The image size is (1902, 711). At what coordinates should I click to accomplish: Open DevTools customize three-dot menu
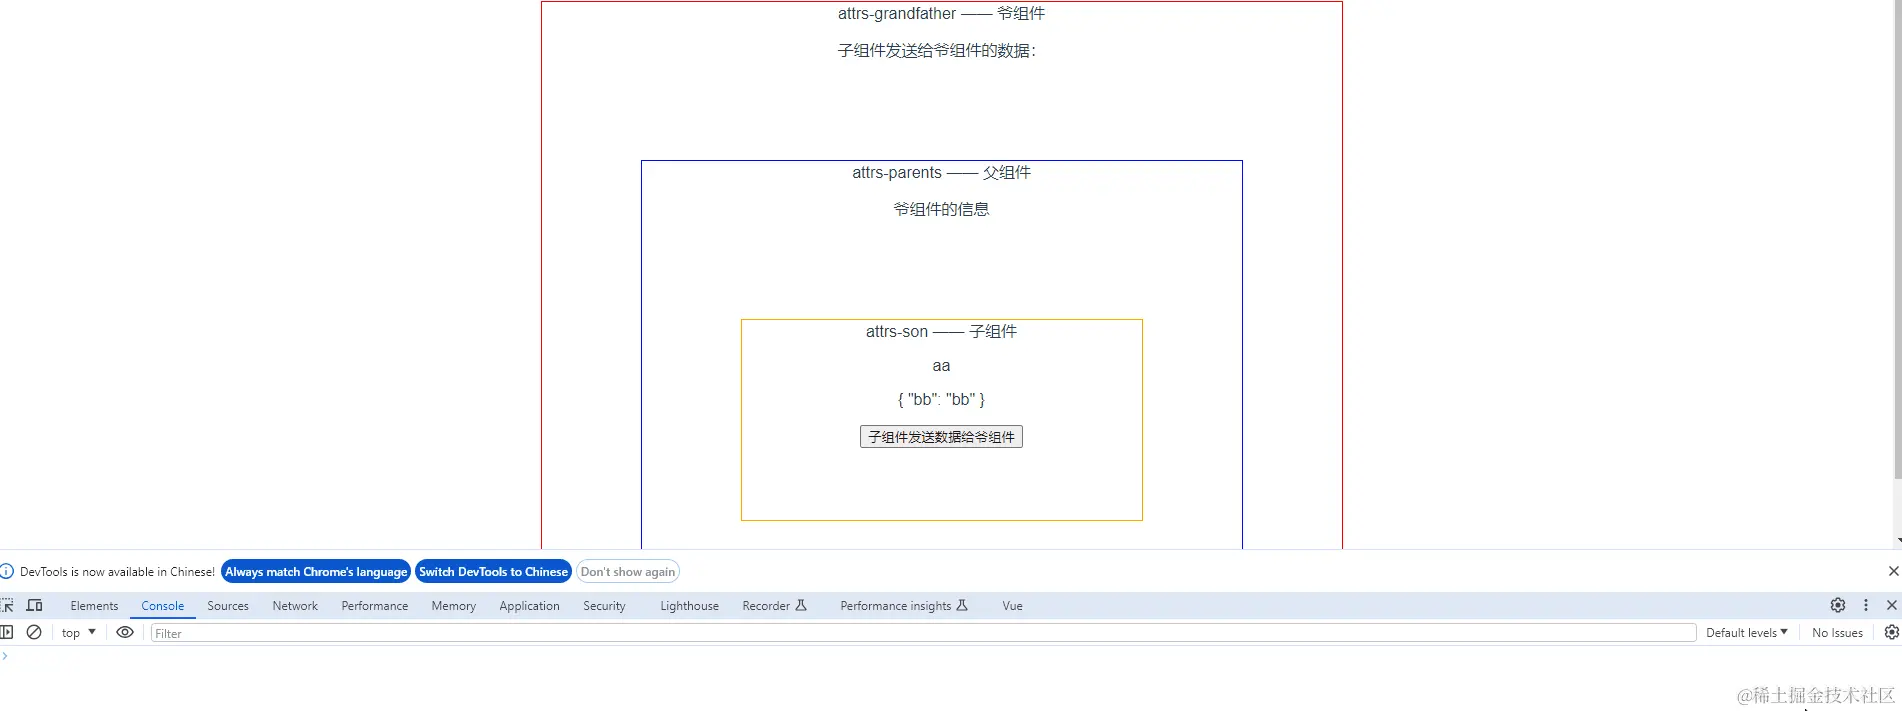pyautogui.click(x=1866, y=605)
